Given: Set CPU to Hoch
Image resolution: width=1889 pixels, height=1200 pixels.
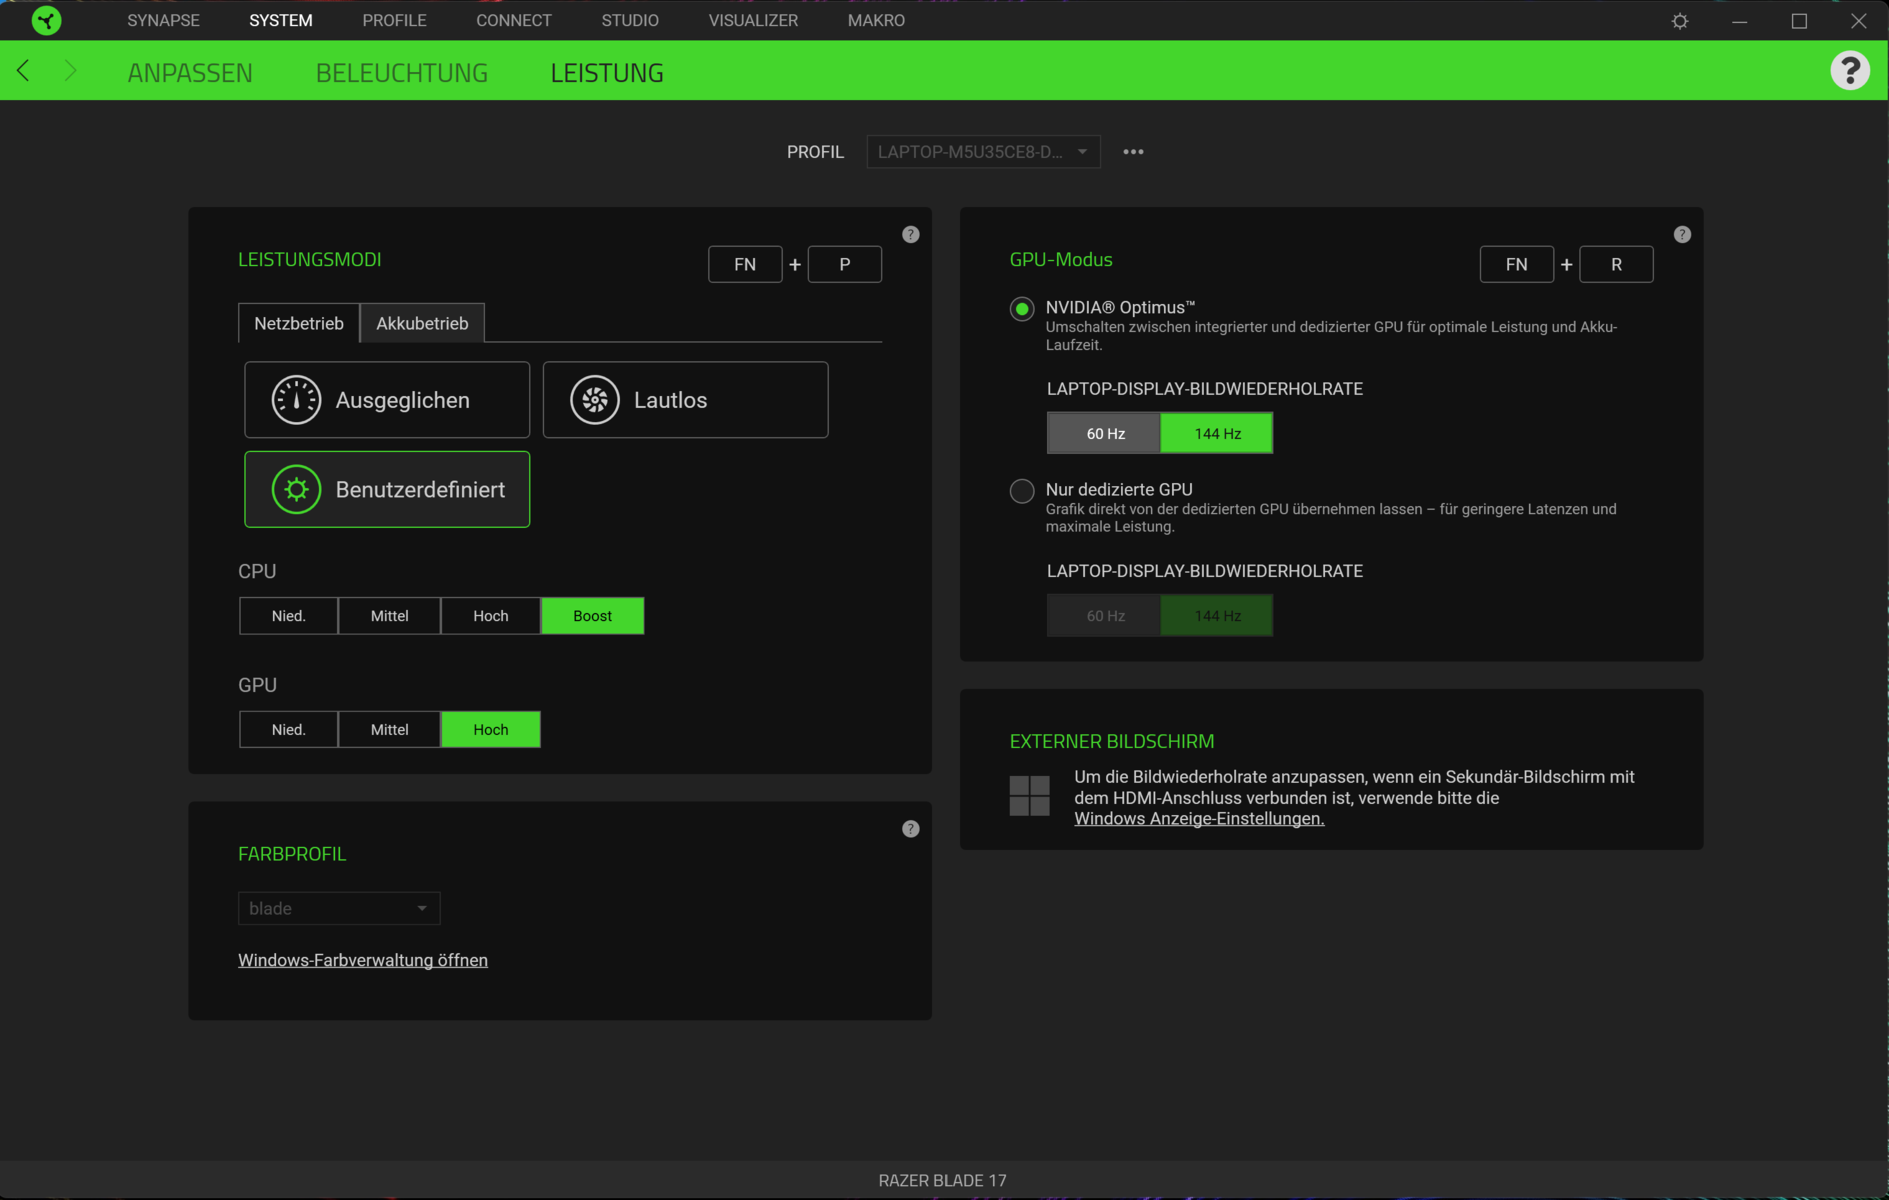Looking at the screenshot, I should pos(490,616).
